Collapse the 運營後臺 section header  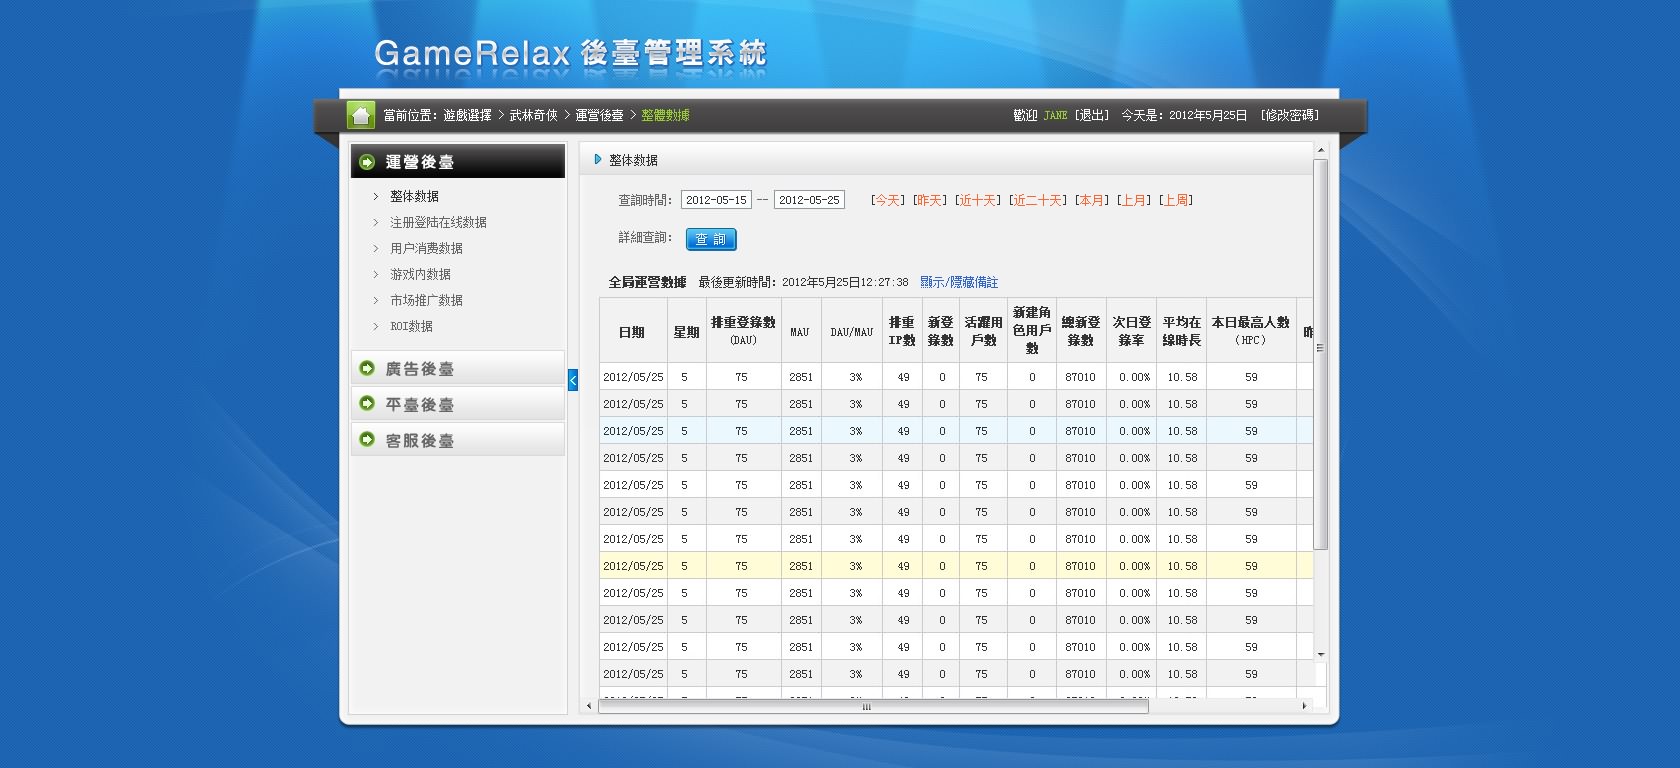[x=458, y=161]
